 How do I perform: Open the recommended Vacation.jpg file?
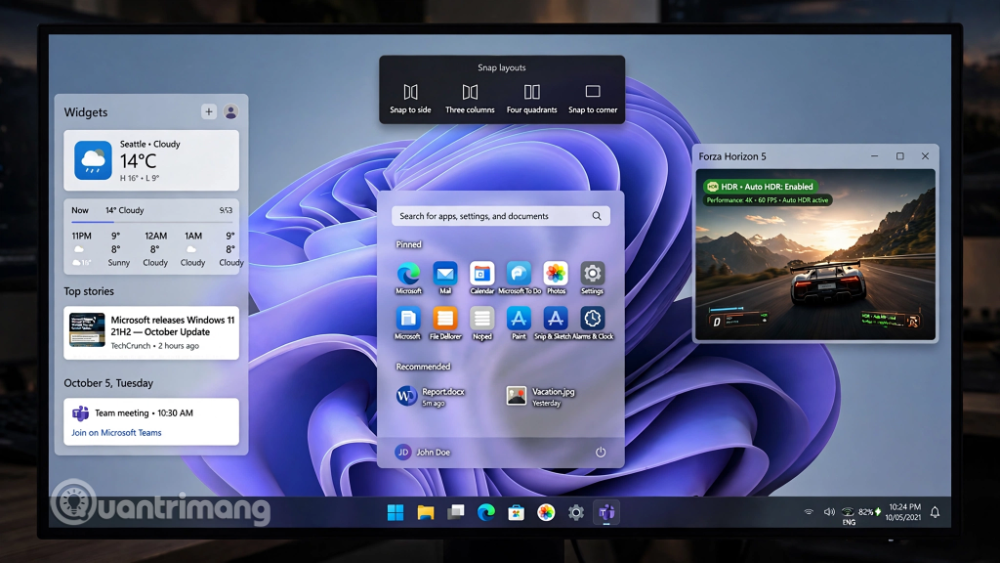click(540, 396)
